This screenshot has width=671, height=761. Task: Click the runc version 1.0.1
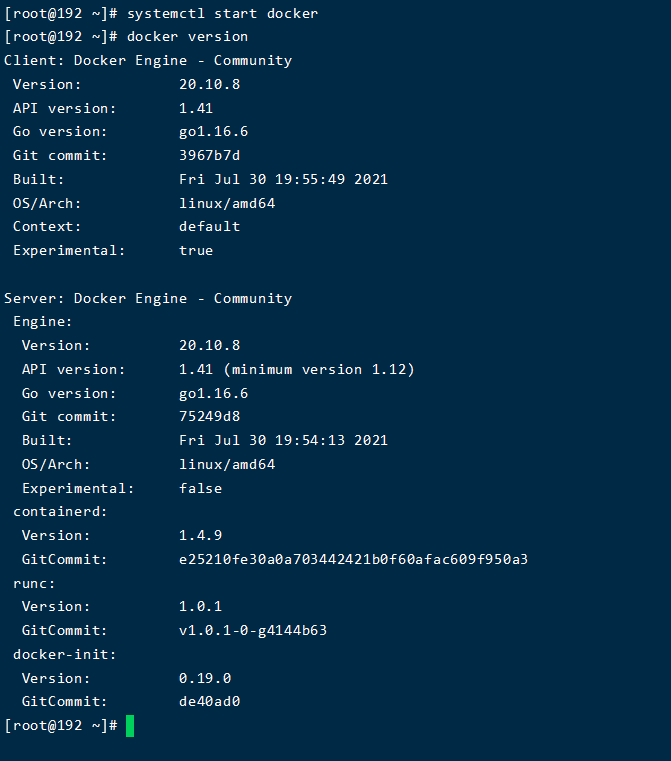click(x=200, y=607)
